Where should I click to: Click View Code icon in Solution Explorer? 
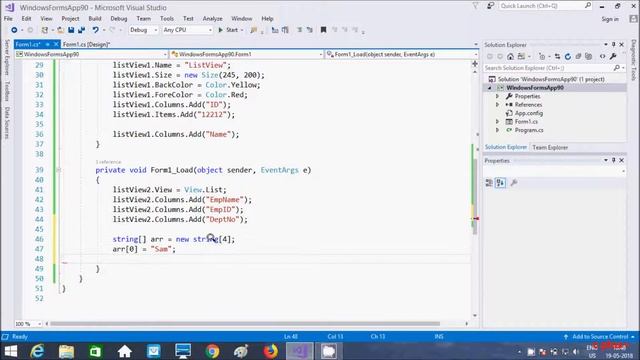click(x=602, y=56)
